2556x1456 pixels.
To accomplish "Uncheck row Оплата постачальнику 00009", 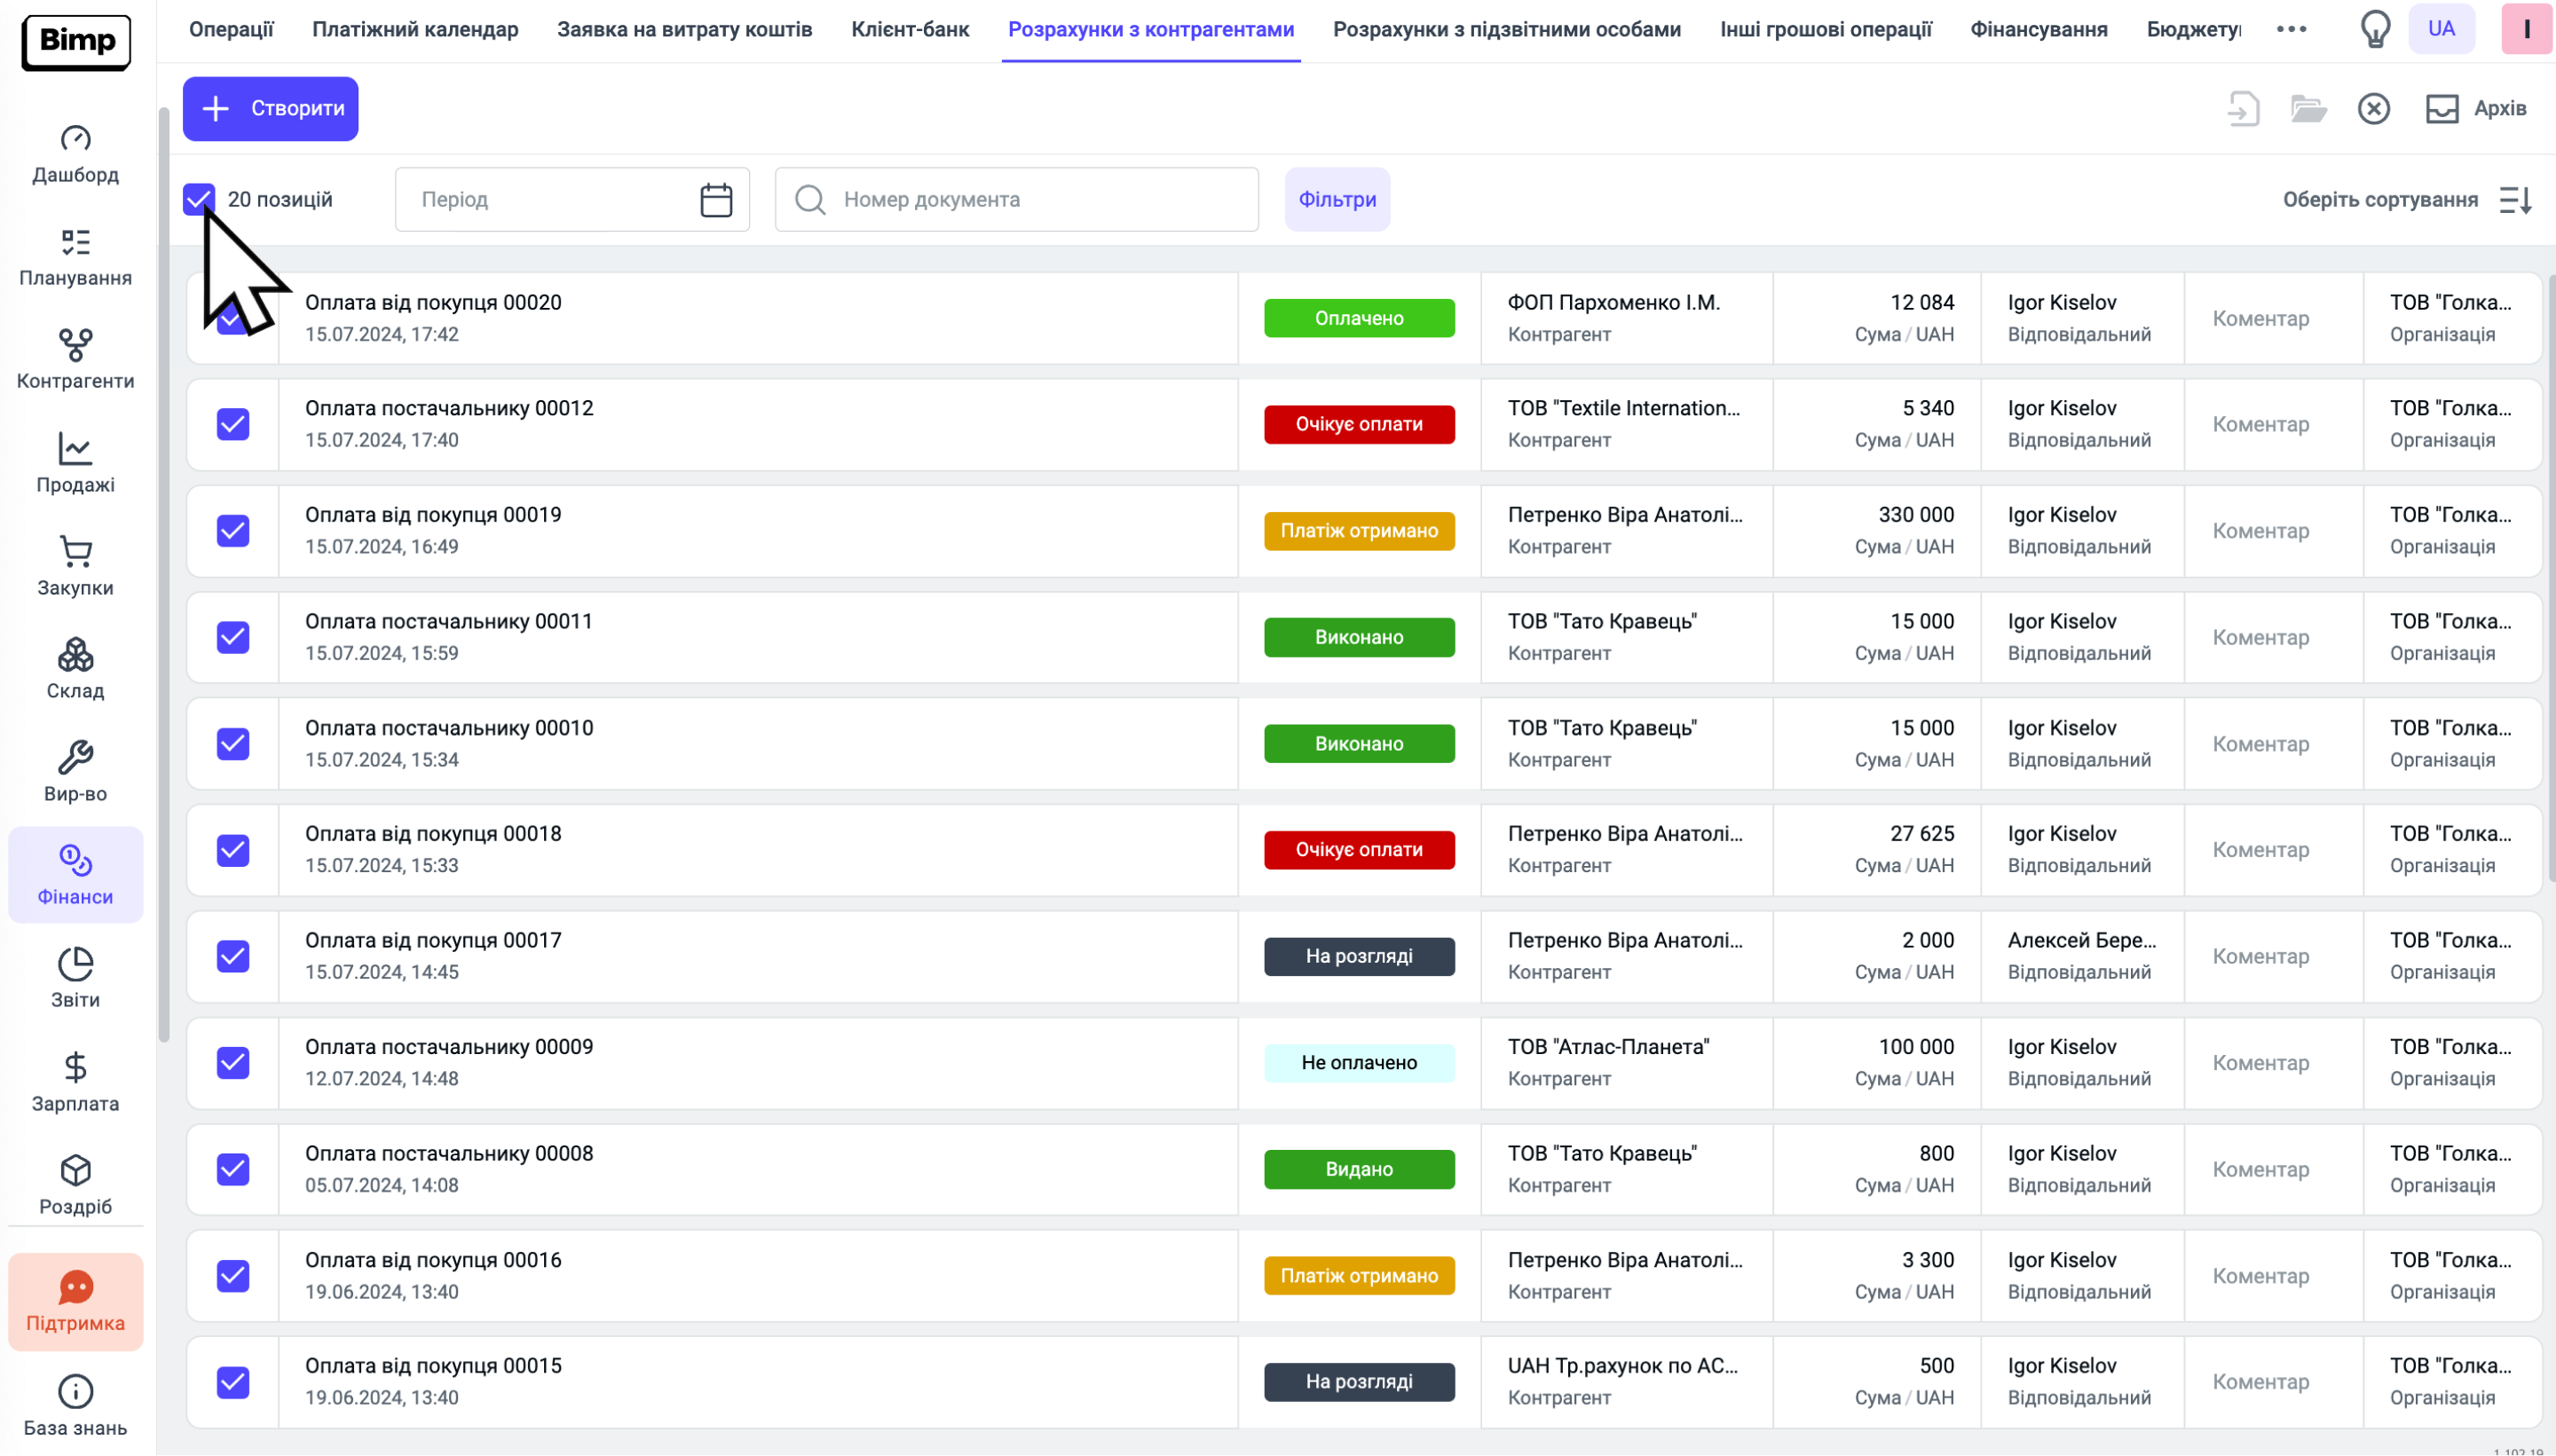I will tap(233, 1063).
